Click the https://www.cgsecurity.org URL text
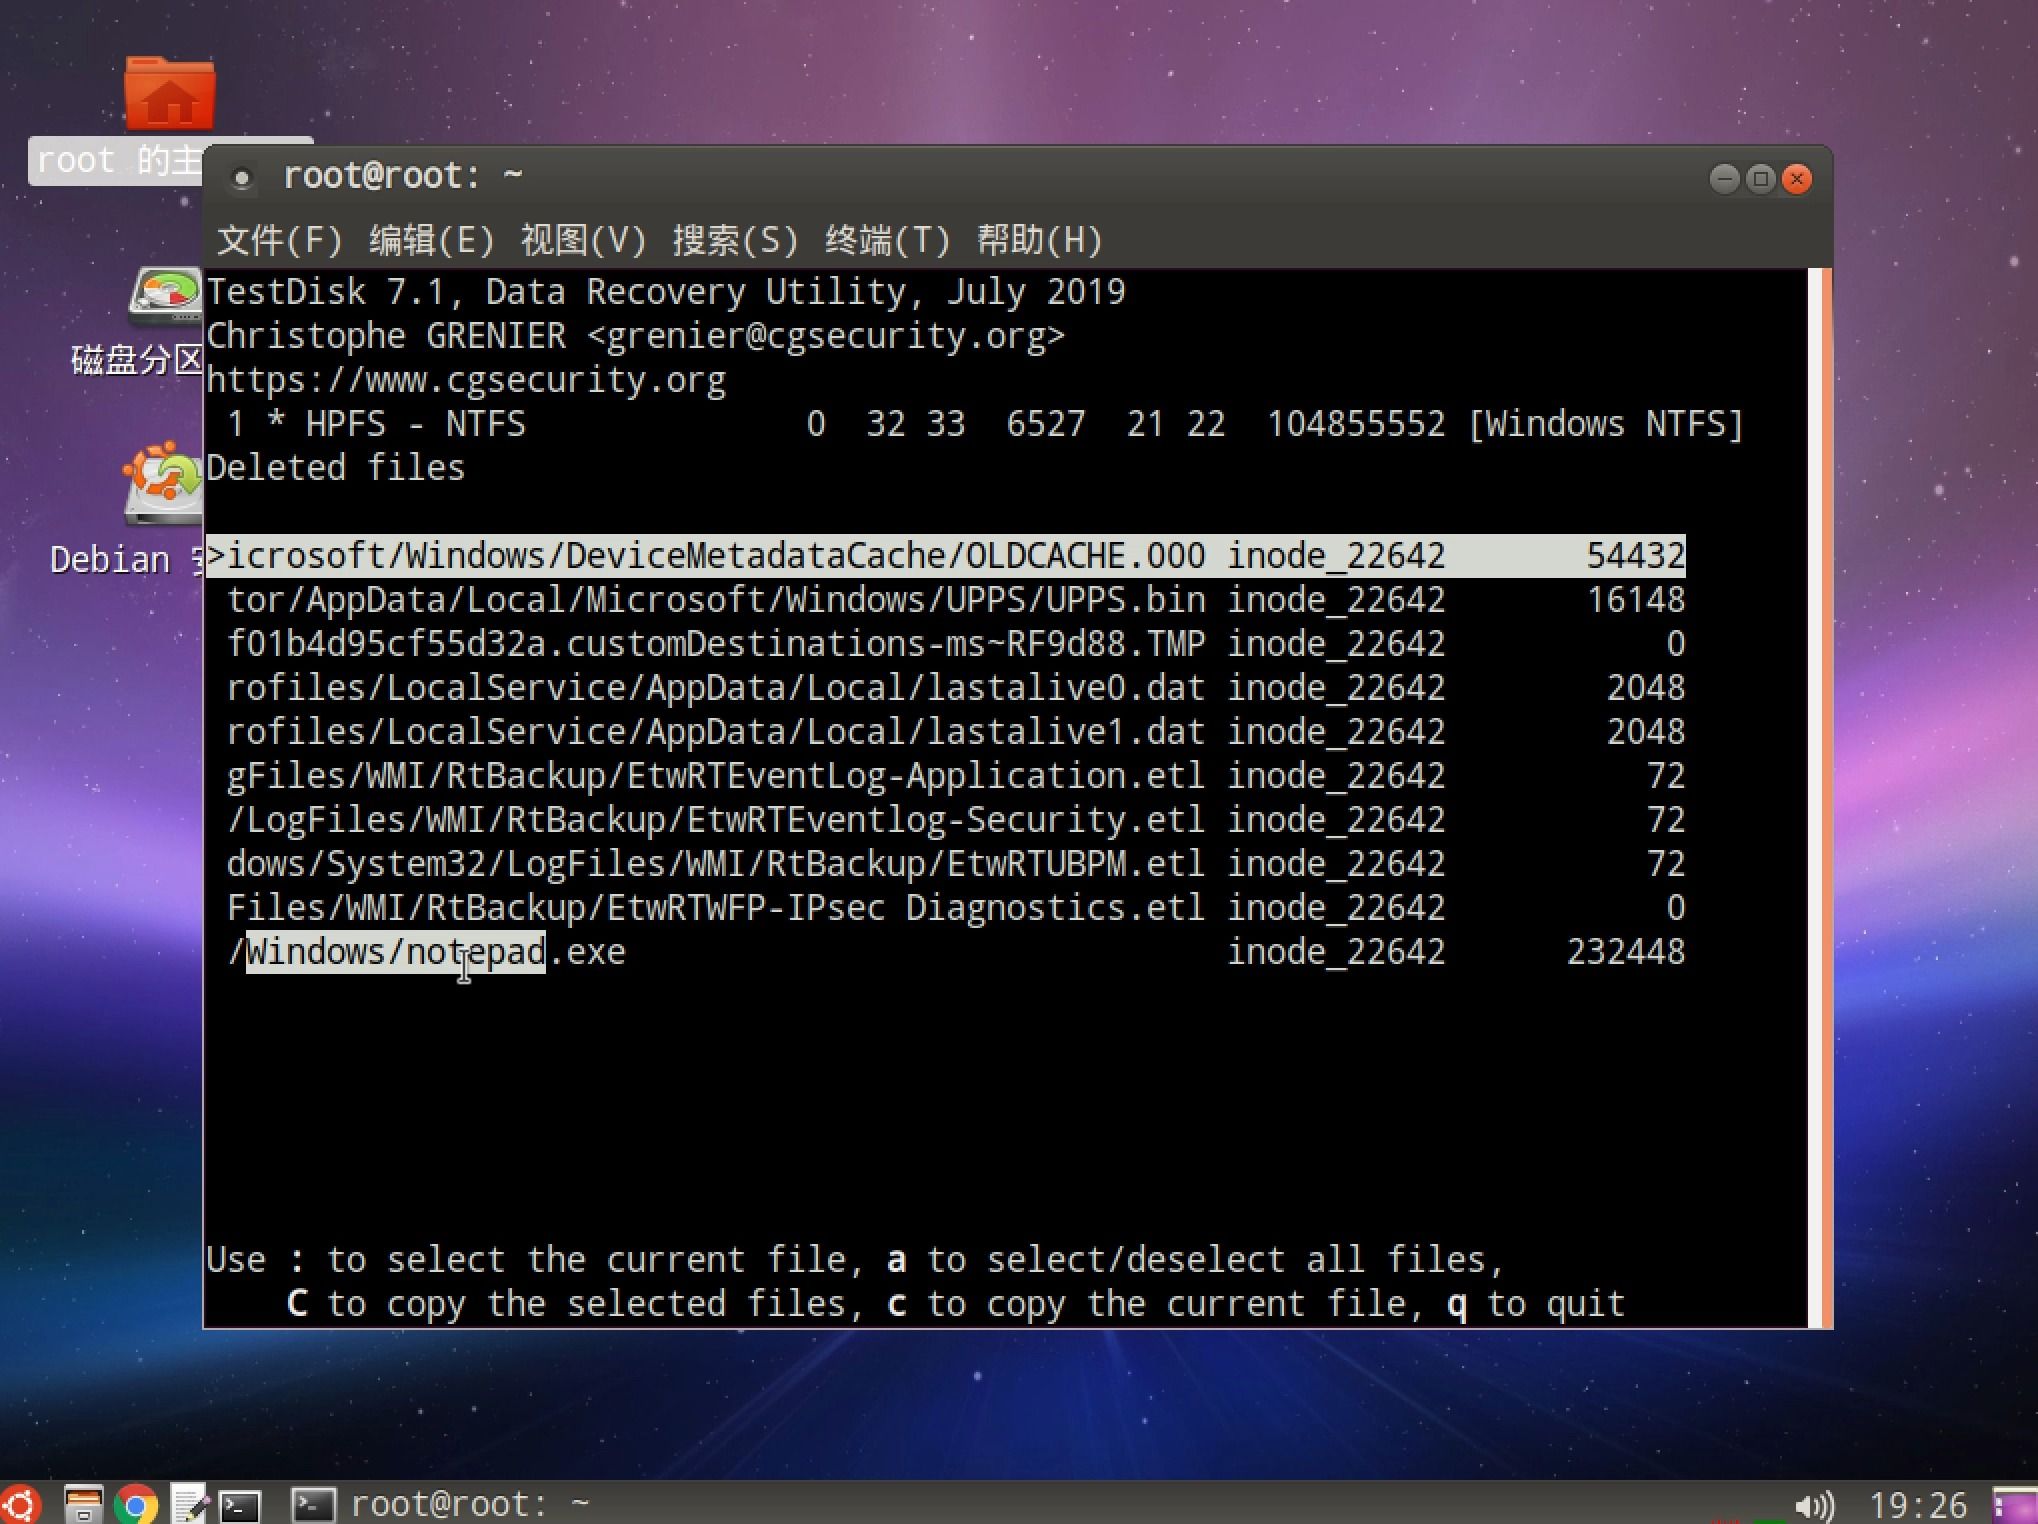The width and height of the screenshot is (2038, 1524). pos(466,380)
